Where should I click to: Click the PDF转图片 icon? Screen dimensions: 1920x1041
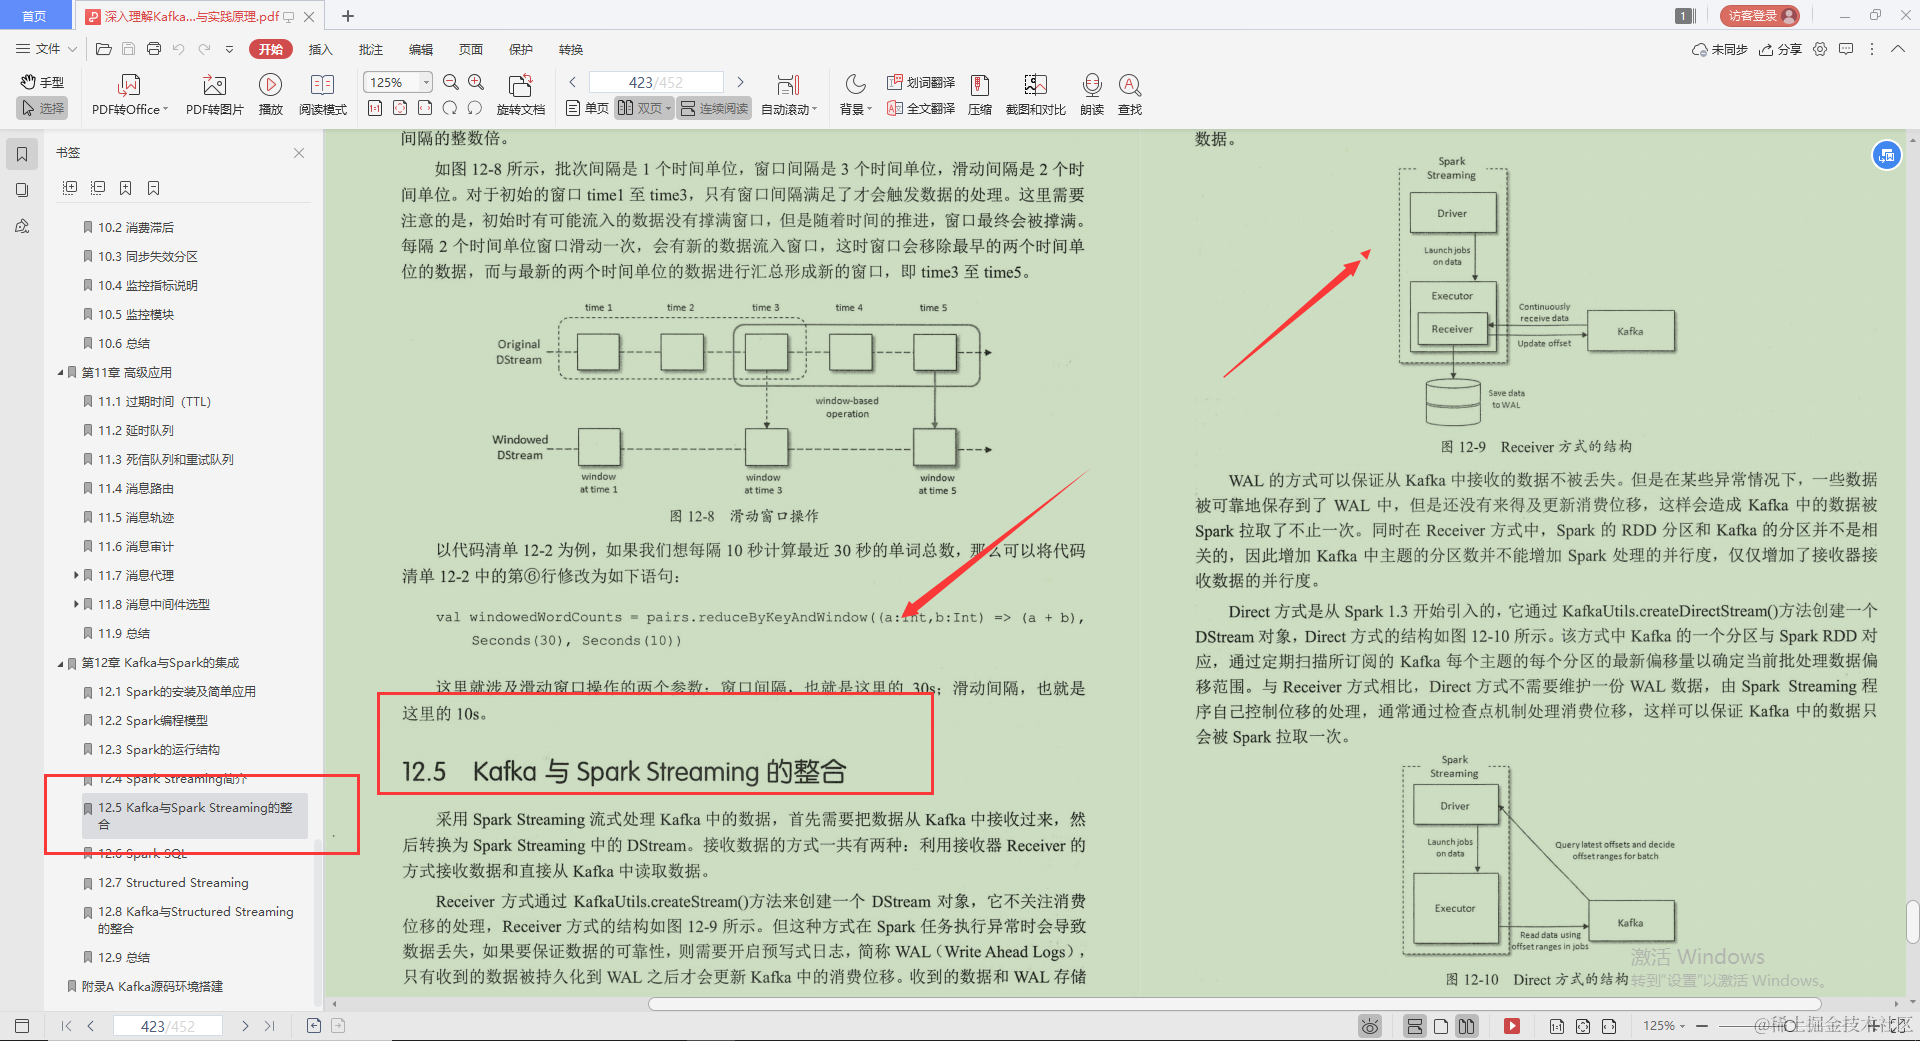(213, 93)
